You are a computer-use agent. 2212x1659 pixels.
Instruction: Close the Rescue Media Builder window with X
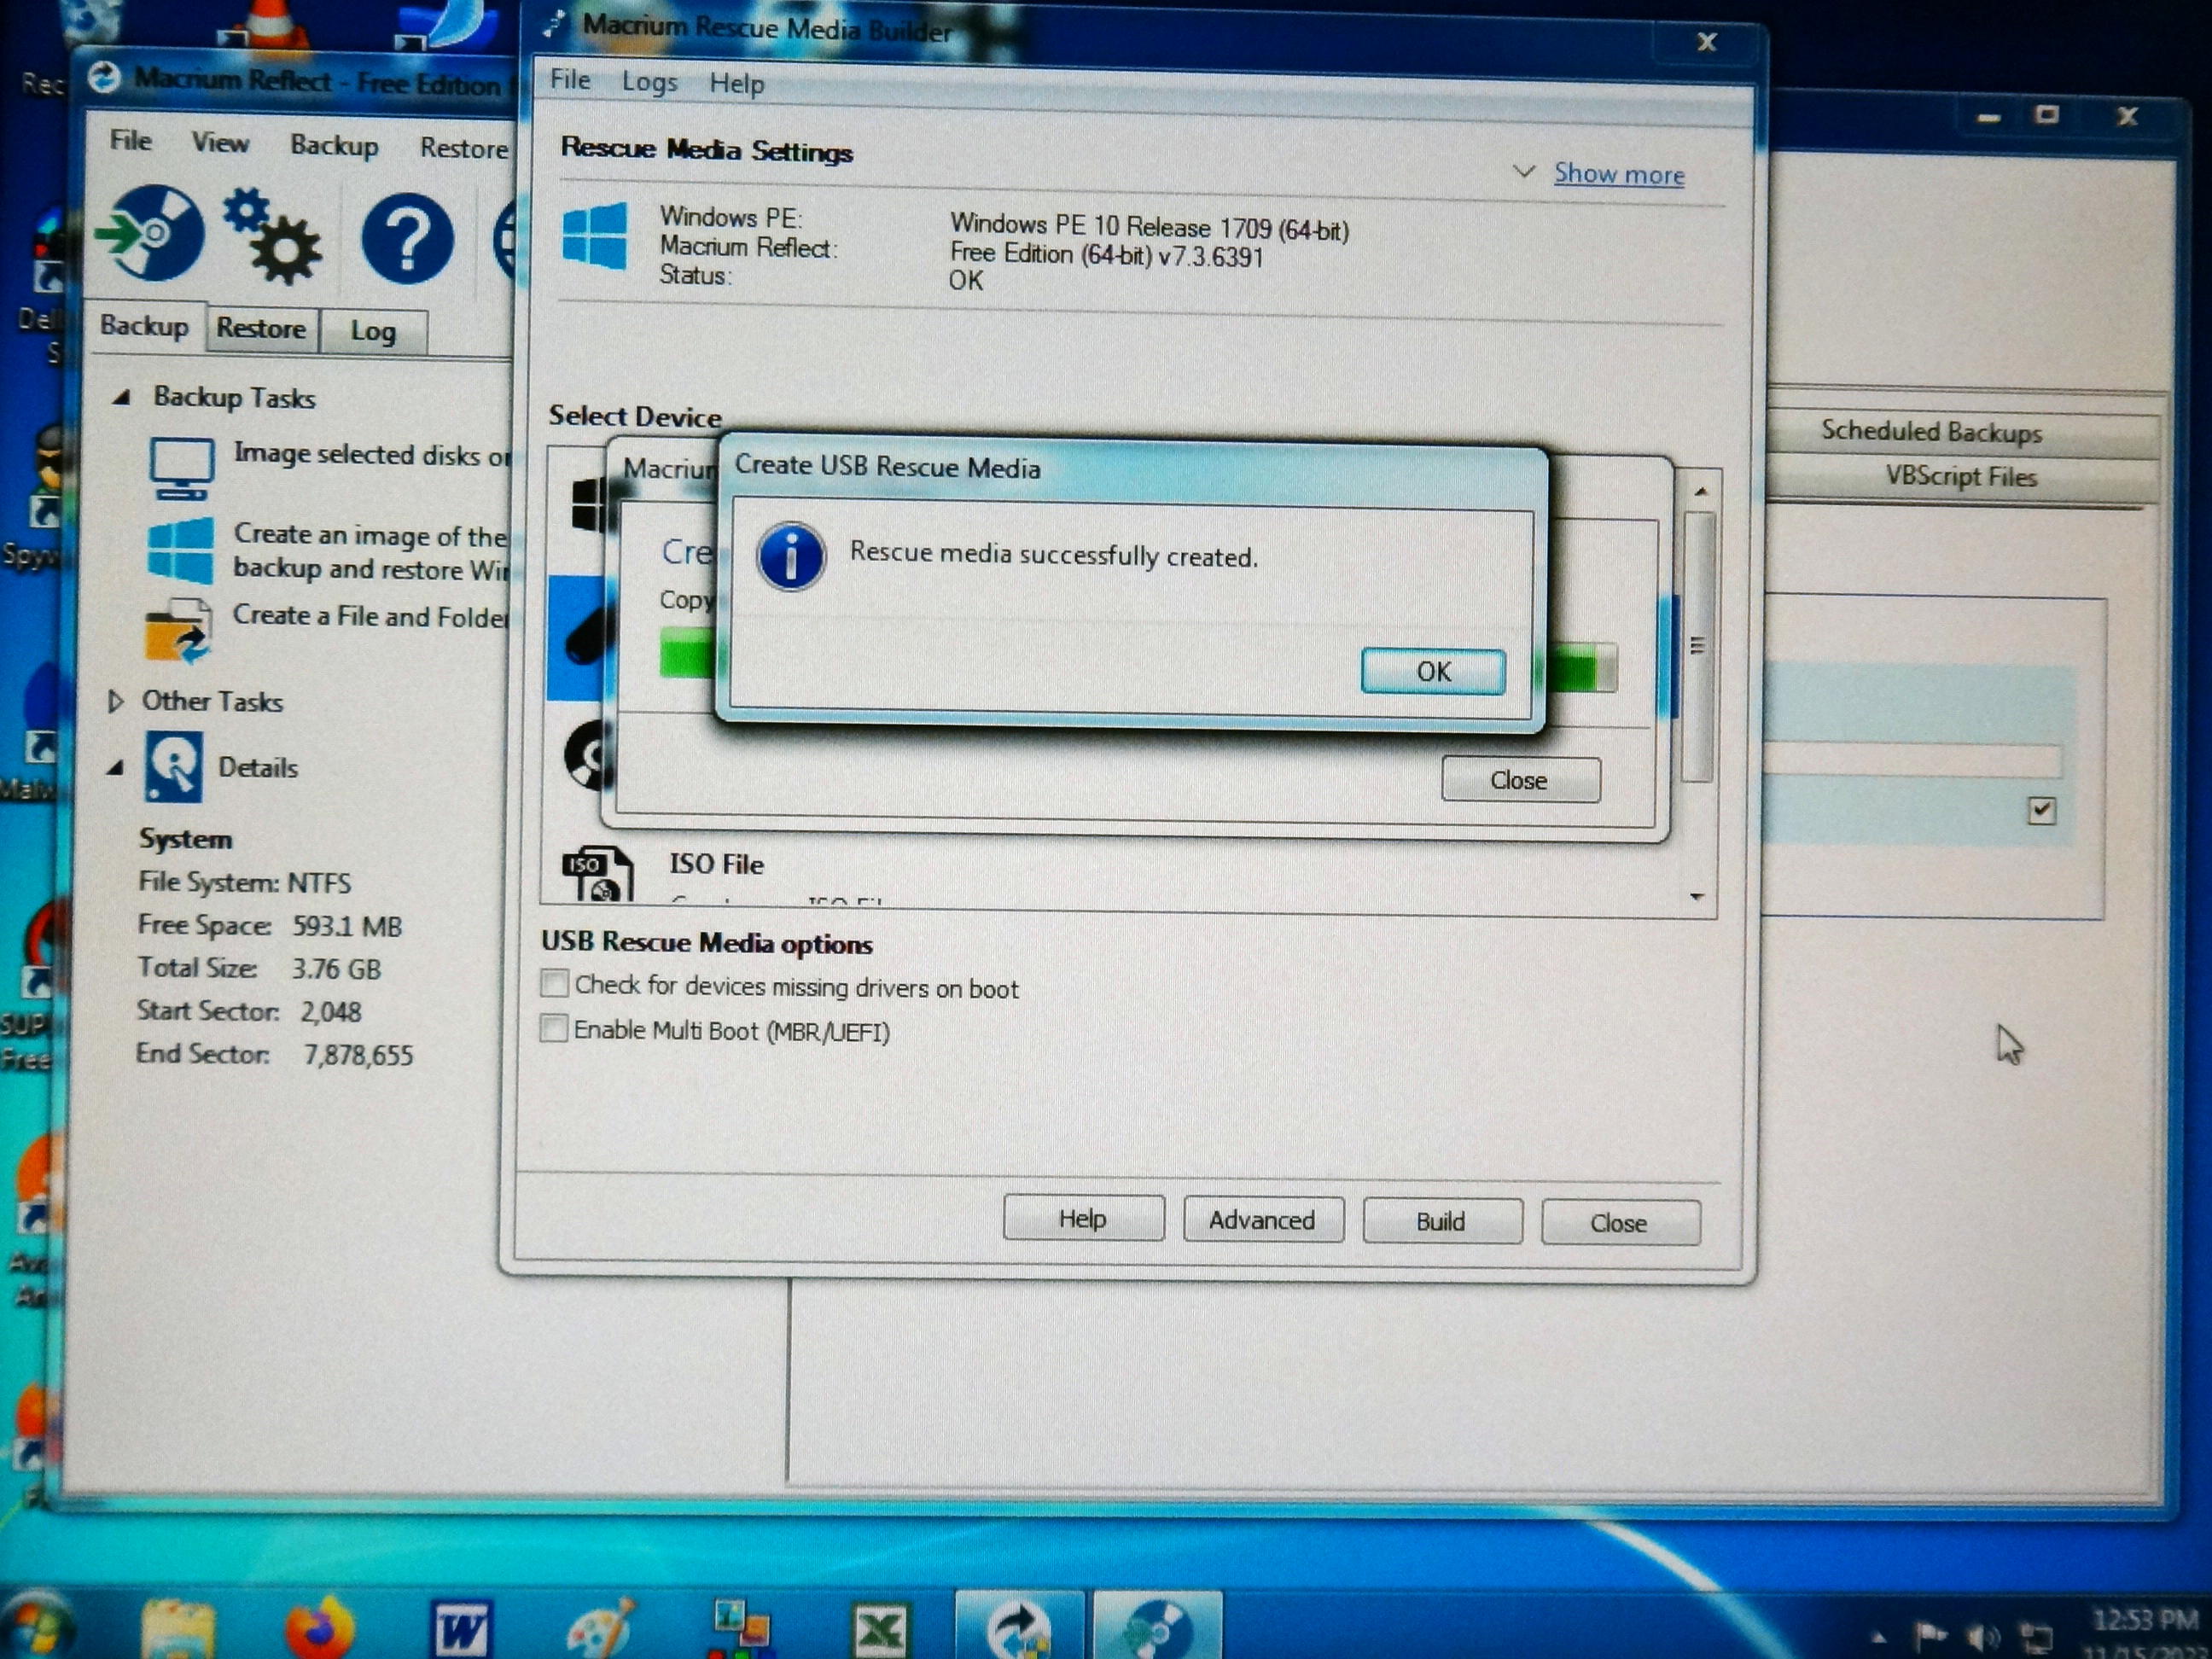(1706, 42)
